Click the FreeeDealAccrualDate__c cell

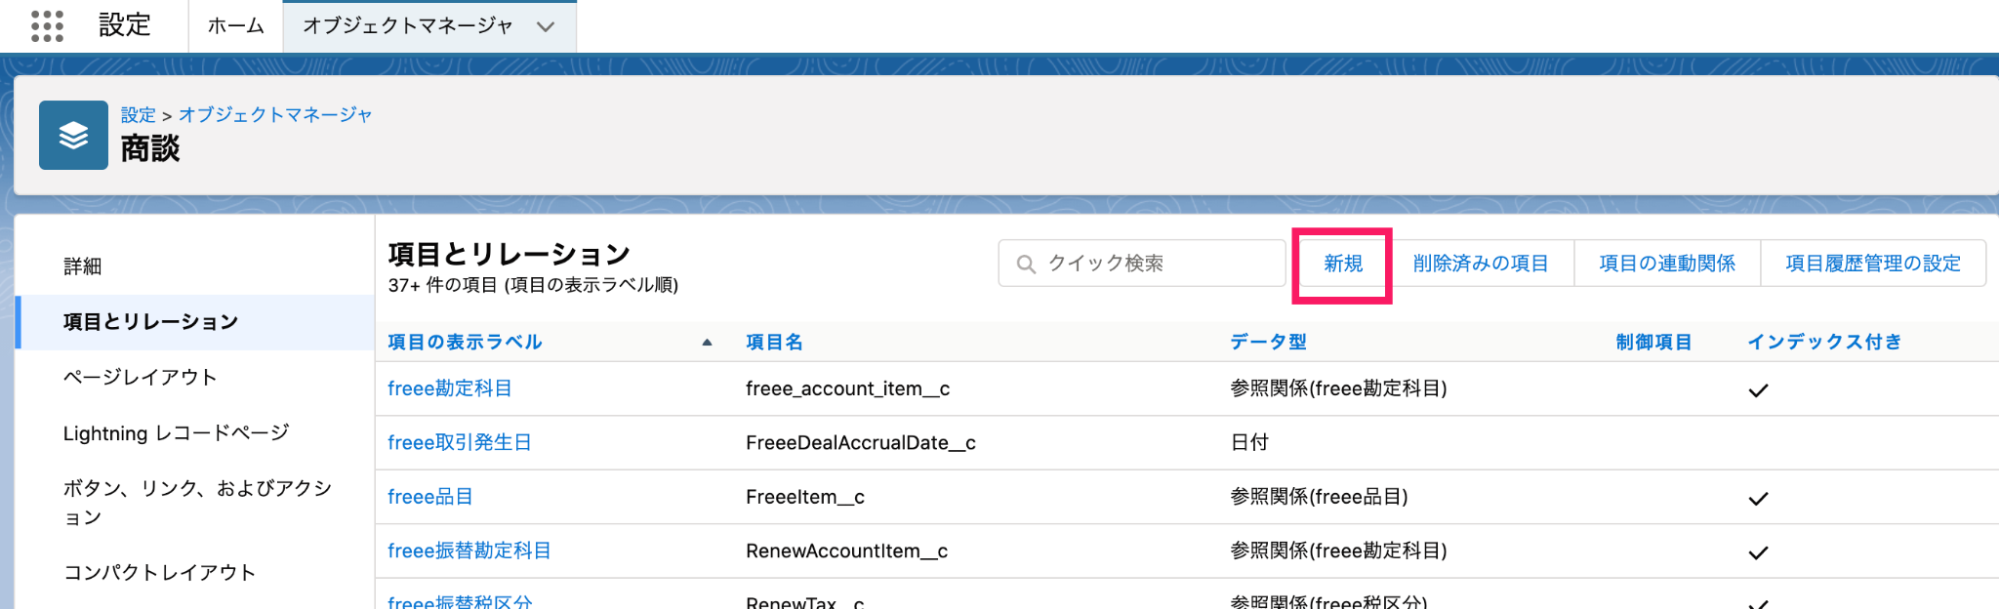(861, 442)
